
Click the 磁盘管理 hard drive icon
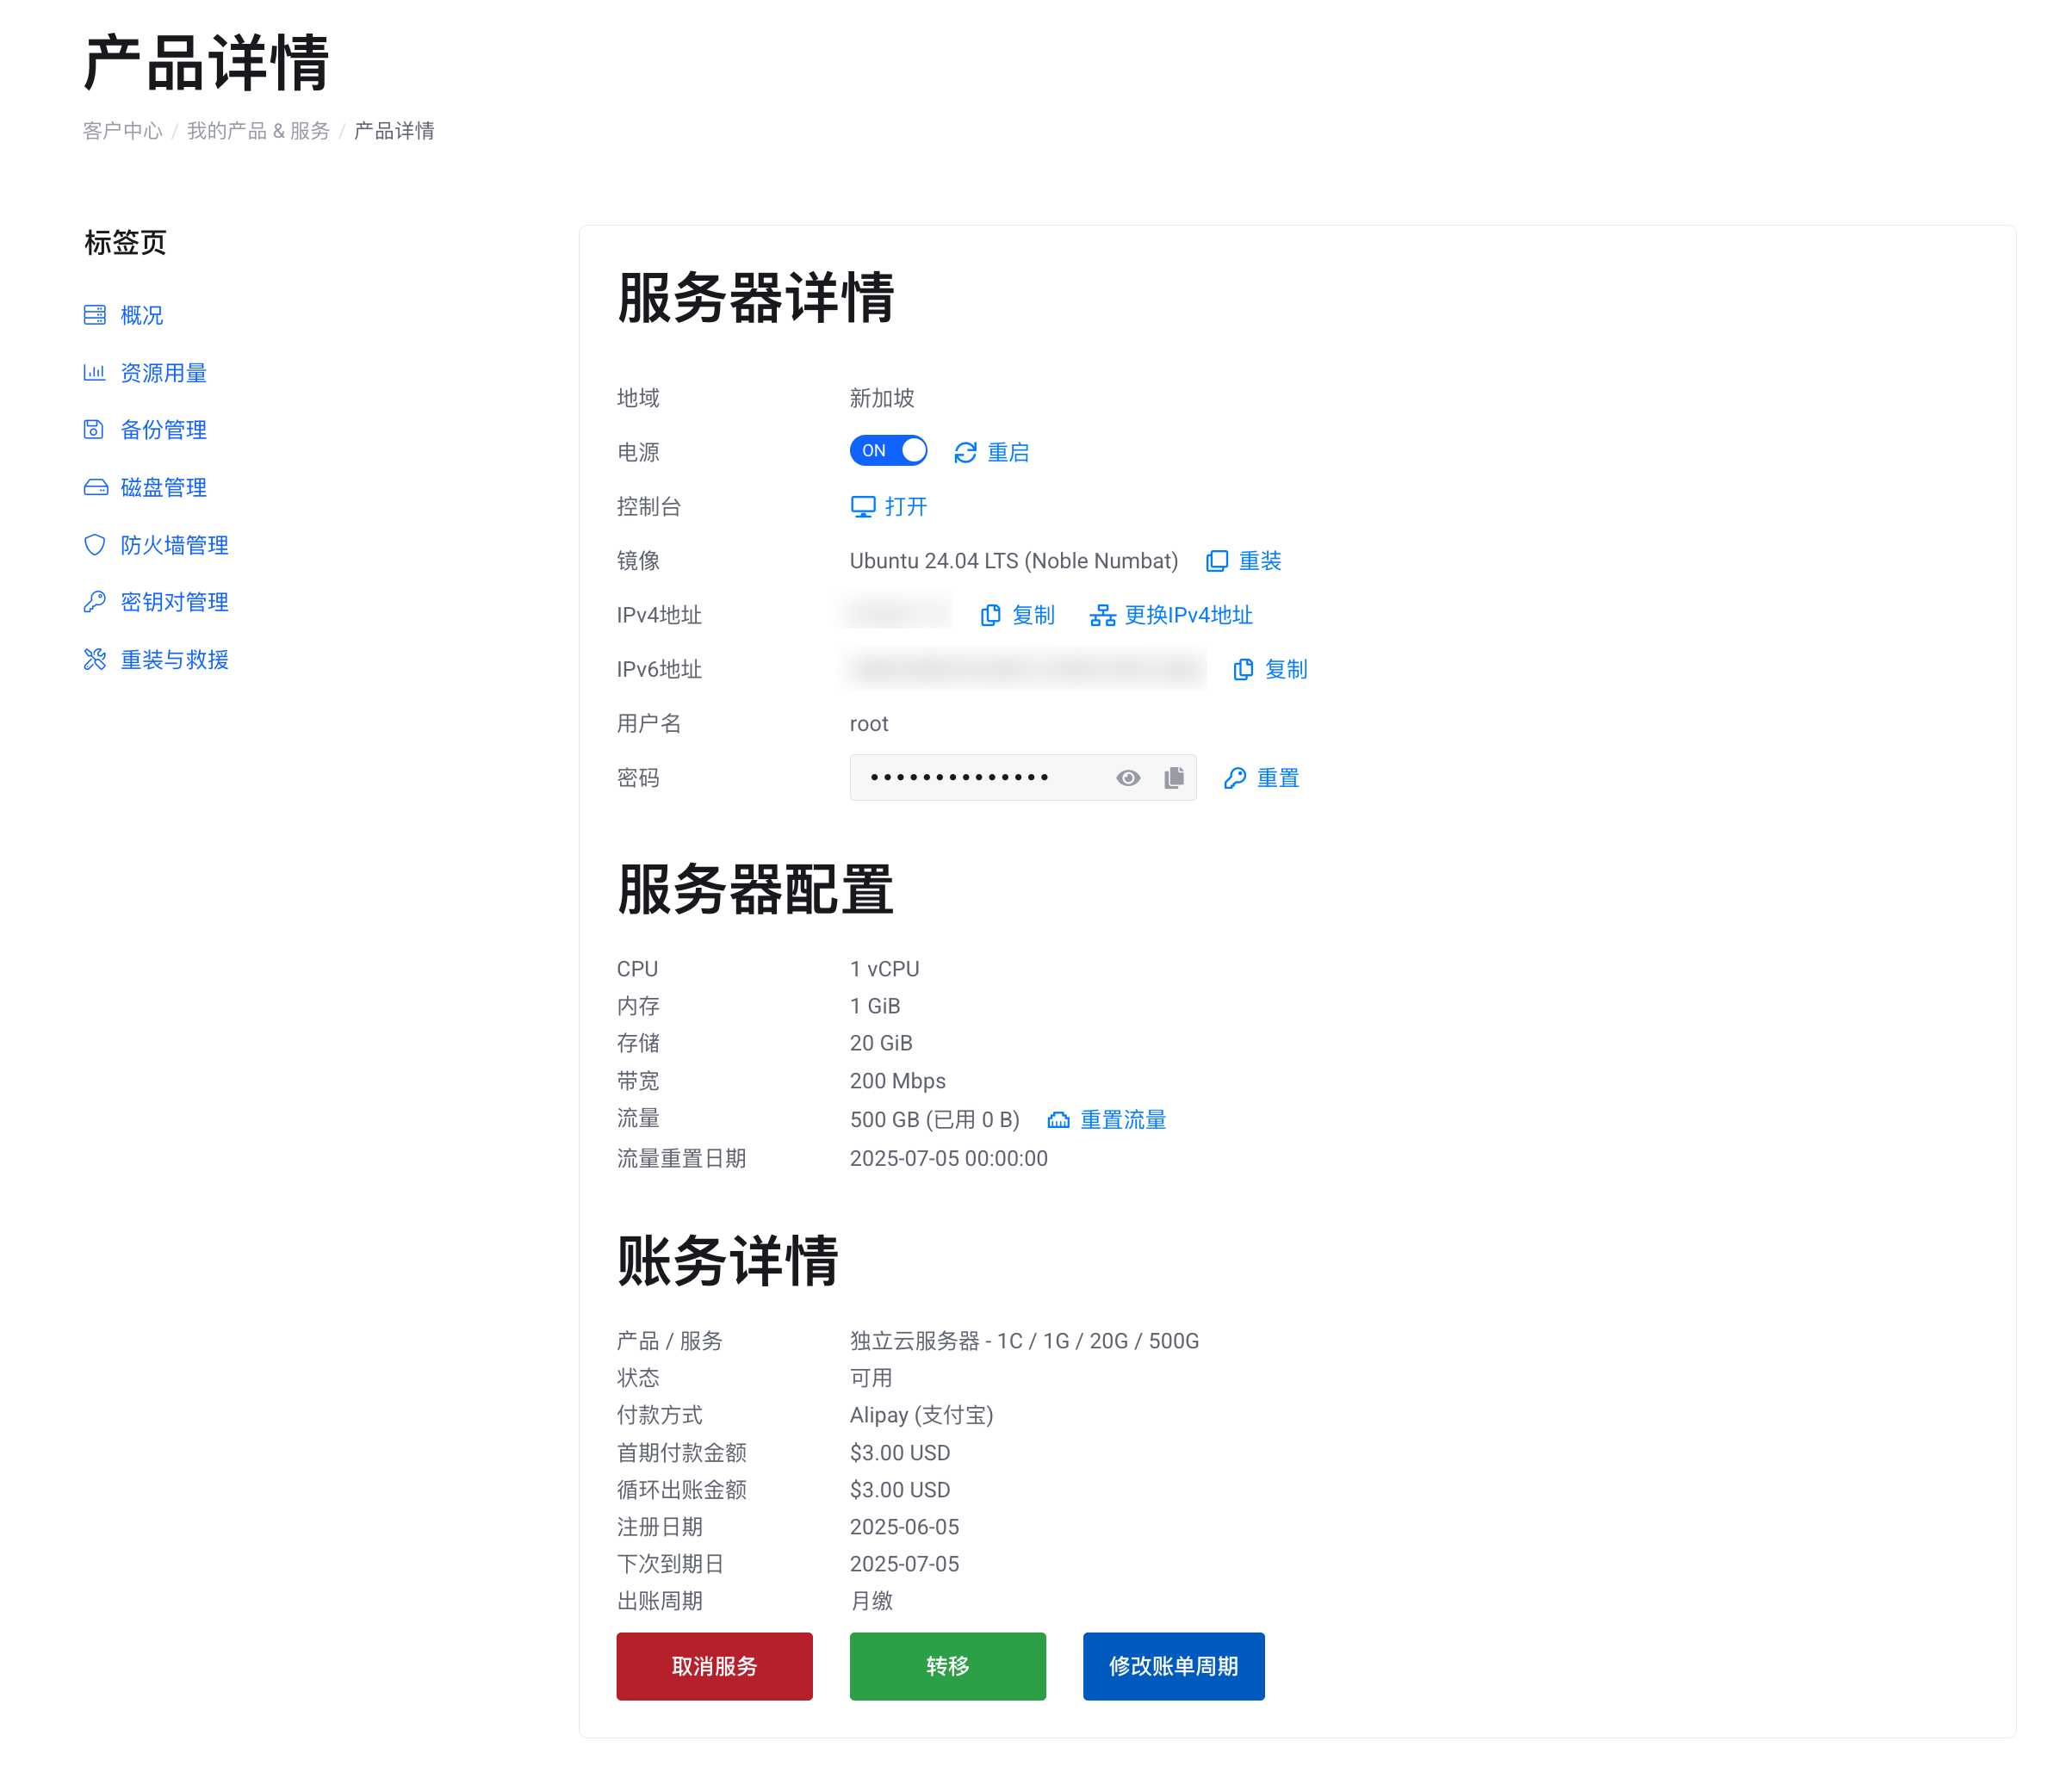pyautogui.click(x=96, y=488)
